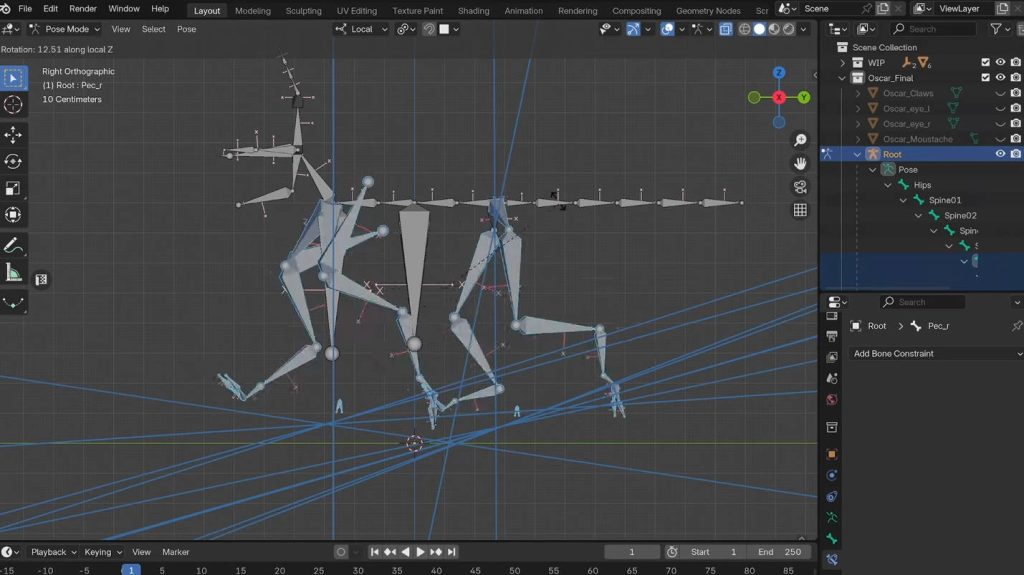Click the End frame field showing 250

779,552
